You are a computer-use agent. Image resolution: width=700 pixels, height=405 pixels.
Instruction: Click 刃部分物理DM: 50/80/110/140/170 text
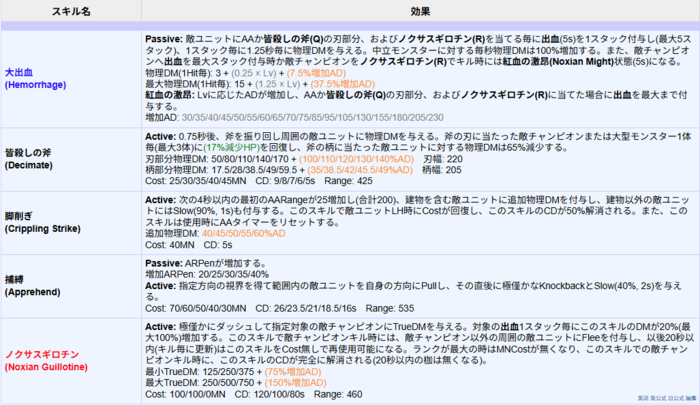point(217,159)
